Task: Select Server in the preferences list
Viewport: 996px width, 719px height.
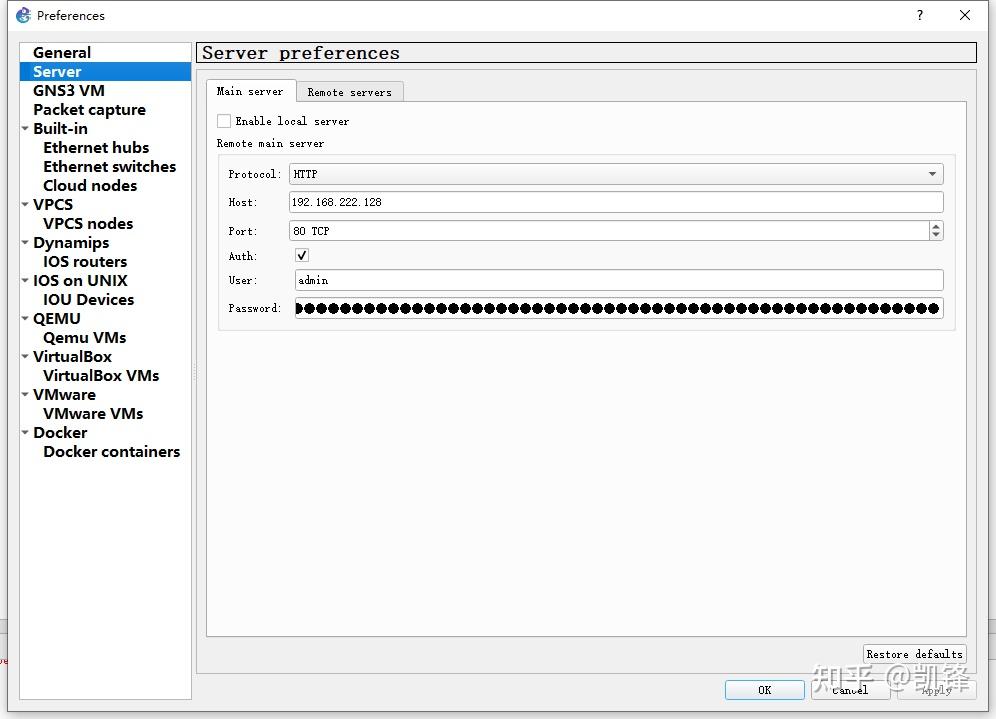Action: click(x=105, y=71)
